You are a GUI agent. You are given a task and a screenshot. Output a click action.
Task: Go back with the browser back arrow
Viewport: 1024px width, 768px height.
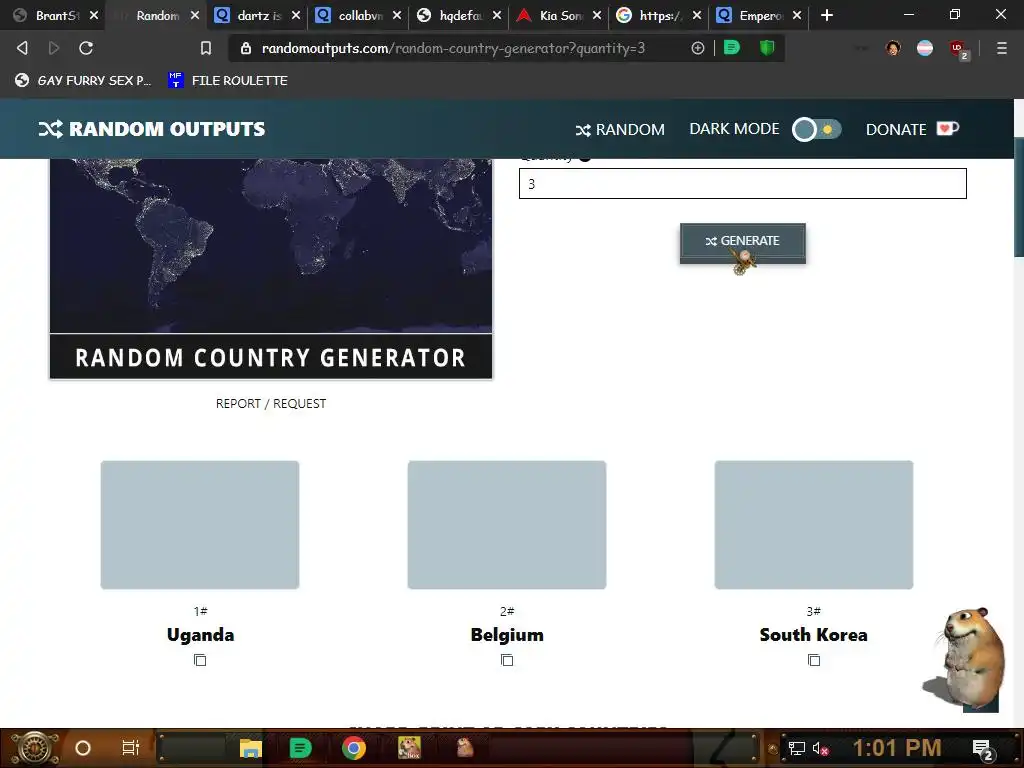pos(22,48)
